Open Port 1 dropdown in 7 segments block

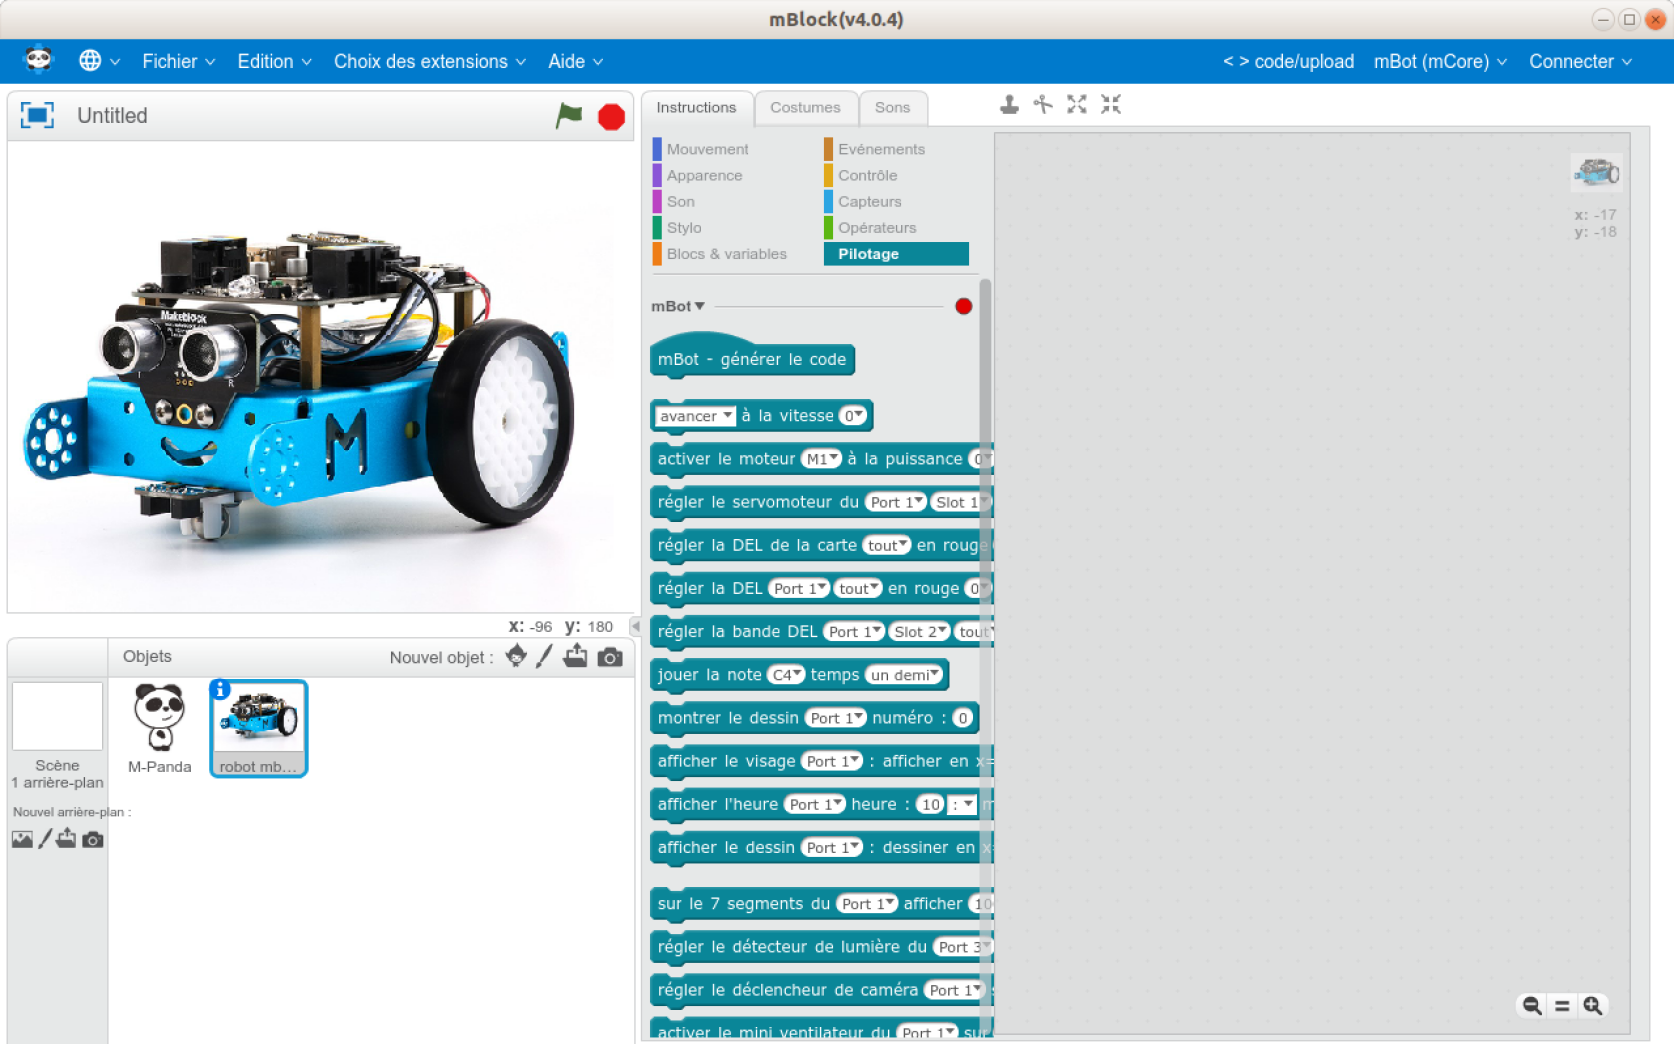click(x=867, y=904)
